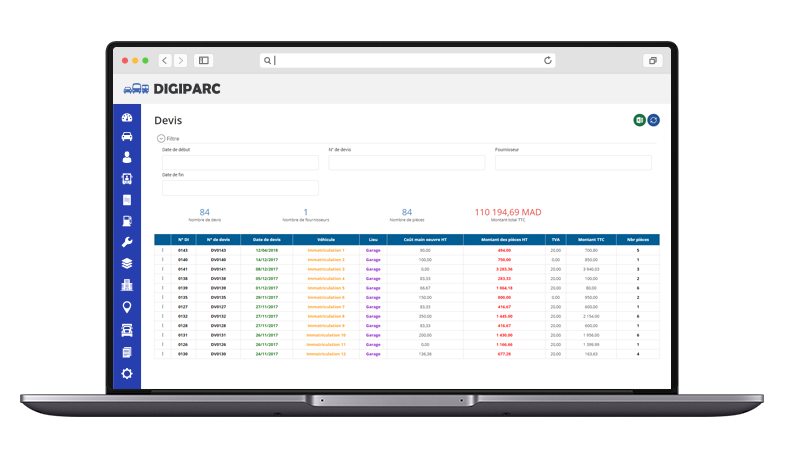Open the browser tabs overview button
785x458 pixels.
tap(652, 61)
